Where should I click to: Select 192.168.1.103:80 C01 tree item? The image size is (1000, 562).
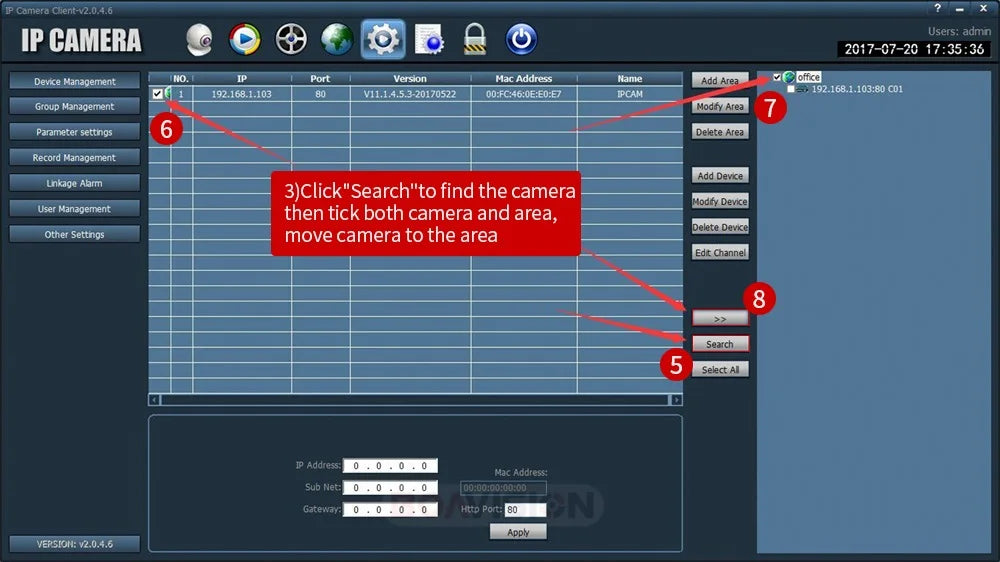pos(857,89)
